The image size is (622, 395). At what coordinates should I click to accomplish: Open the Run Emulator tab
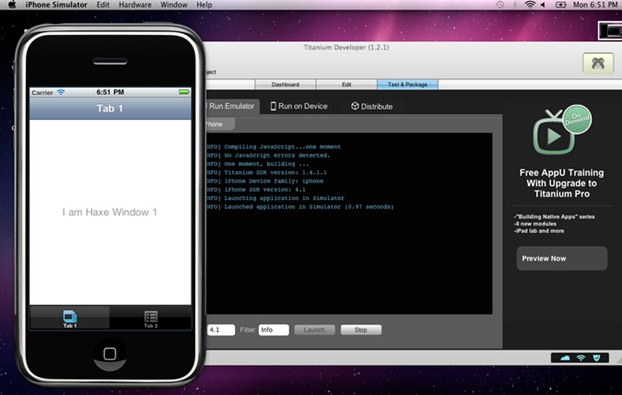click(232, 106)
